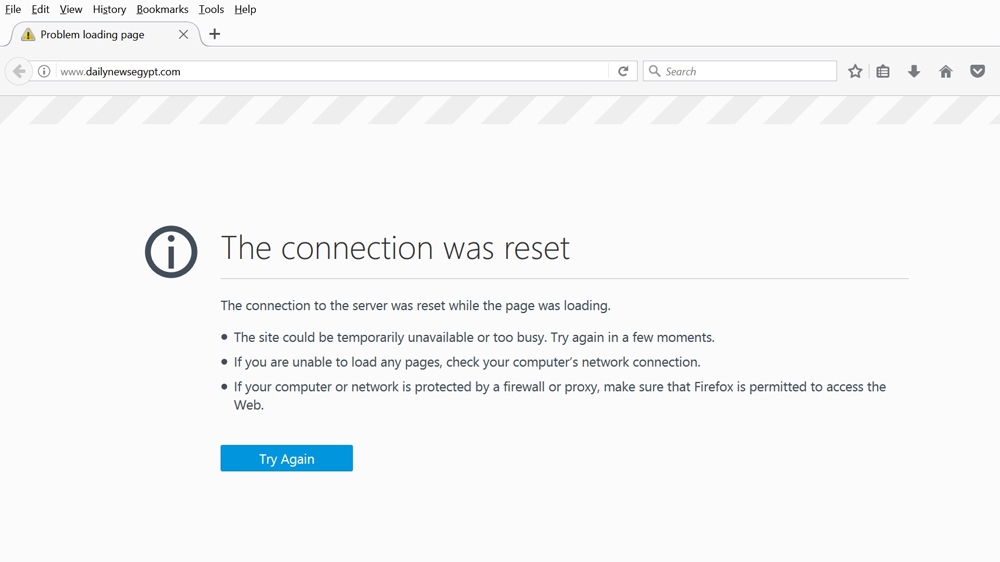Open the View menu

[x=71, y=9]
